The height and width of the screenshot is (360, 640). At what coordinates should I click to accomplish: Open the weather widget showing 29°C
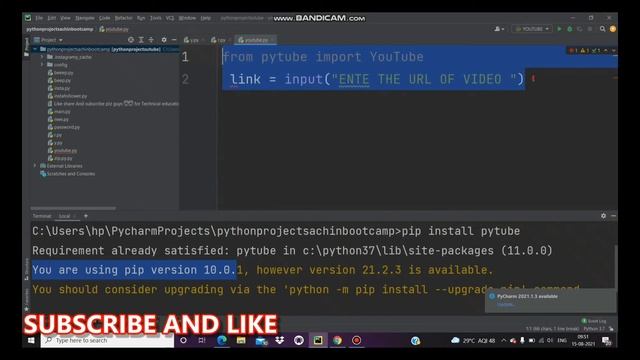tap(473, 340)
